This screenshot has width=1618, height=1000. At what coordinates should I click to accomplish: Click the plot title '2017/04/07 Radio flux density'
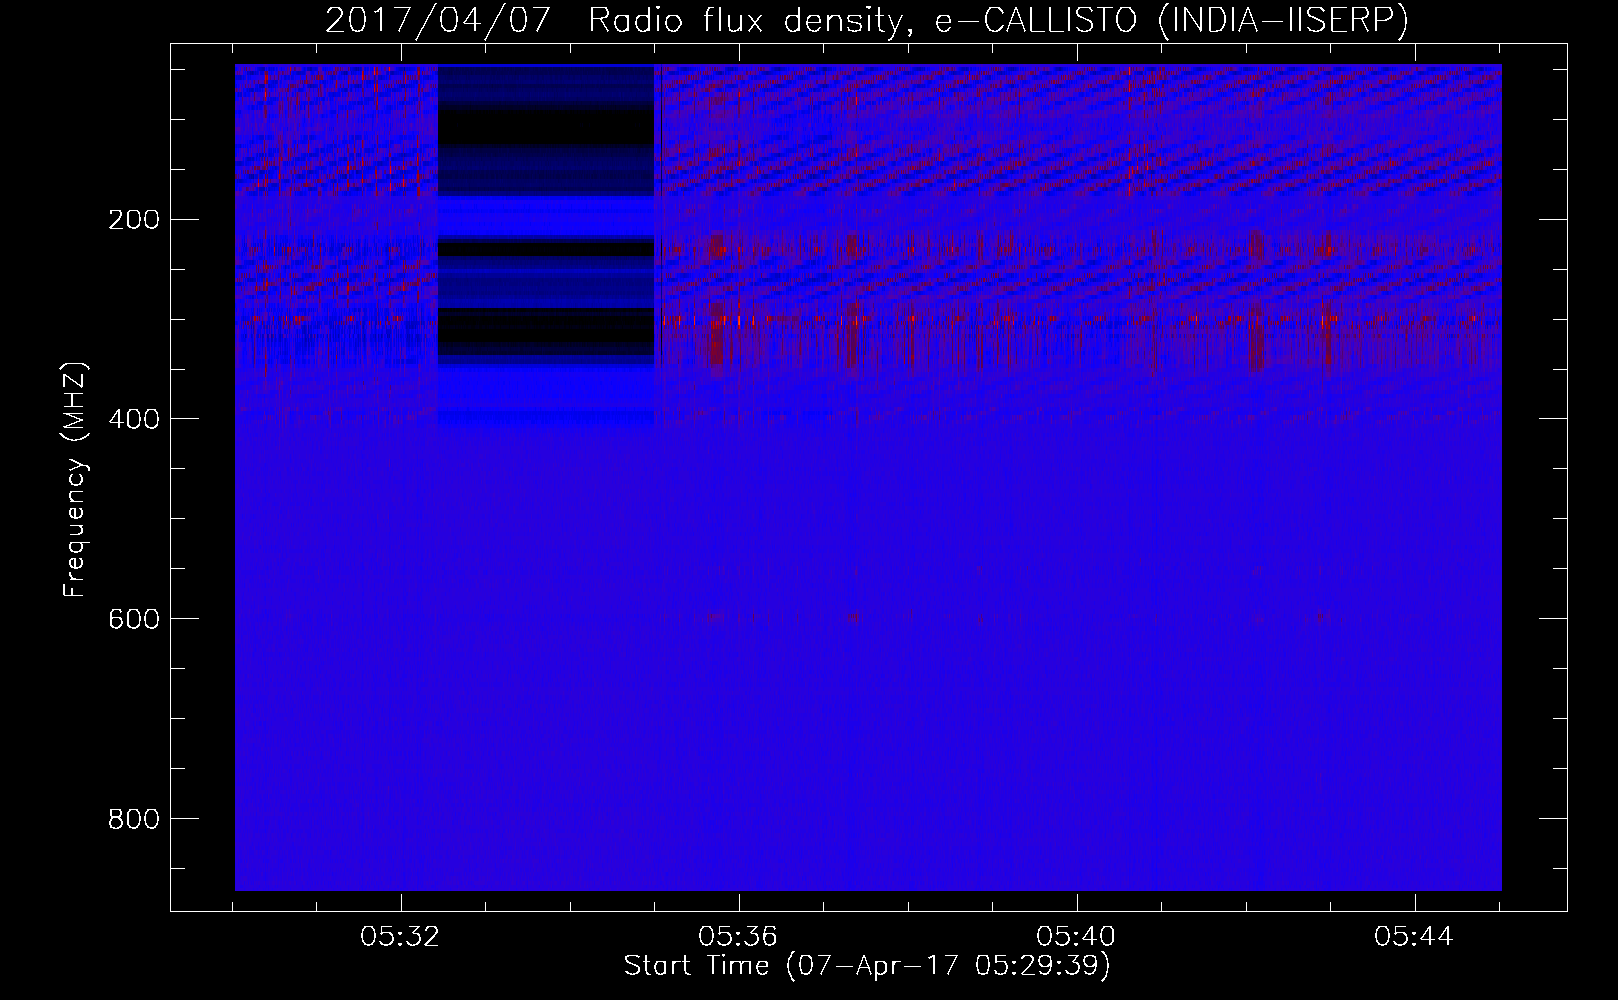pos(866,20)
